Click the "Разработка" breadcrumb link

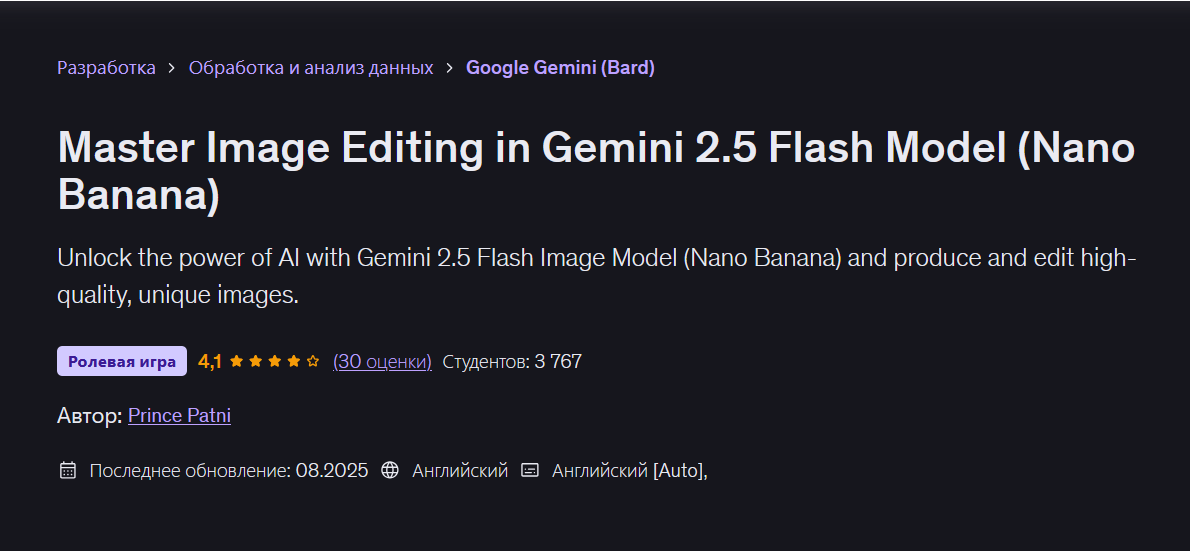[106, 68]
